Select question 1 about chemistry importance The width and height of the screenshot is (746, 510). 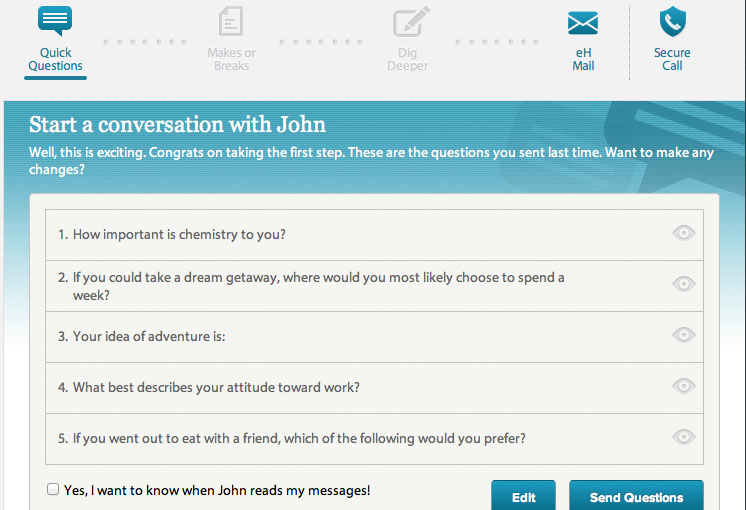[x=179, y=234]
